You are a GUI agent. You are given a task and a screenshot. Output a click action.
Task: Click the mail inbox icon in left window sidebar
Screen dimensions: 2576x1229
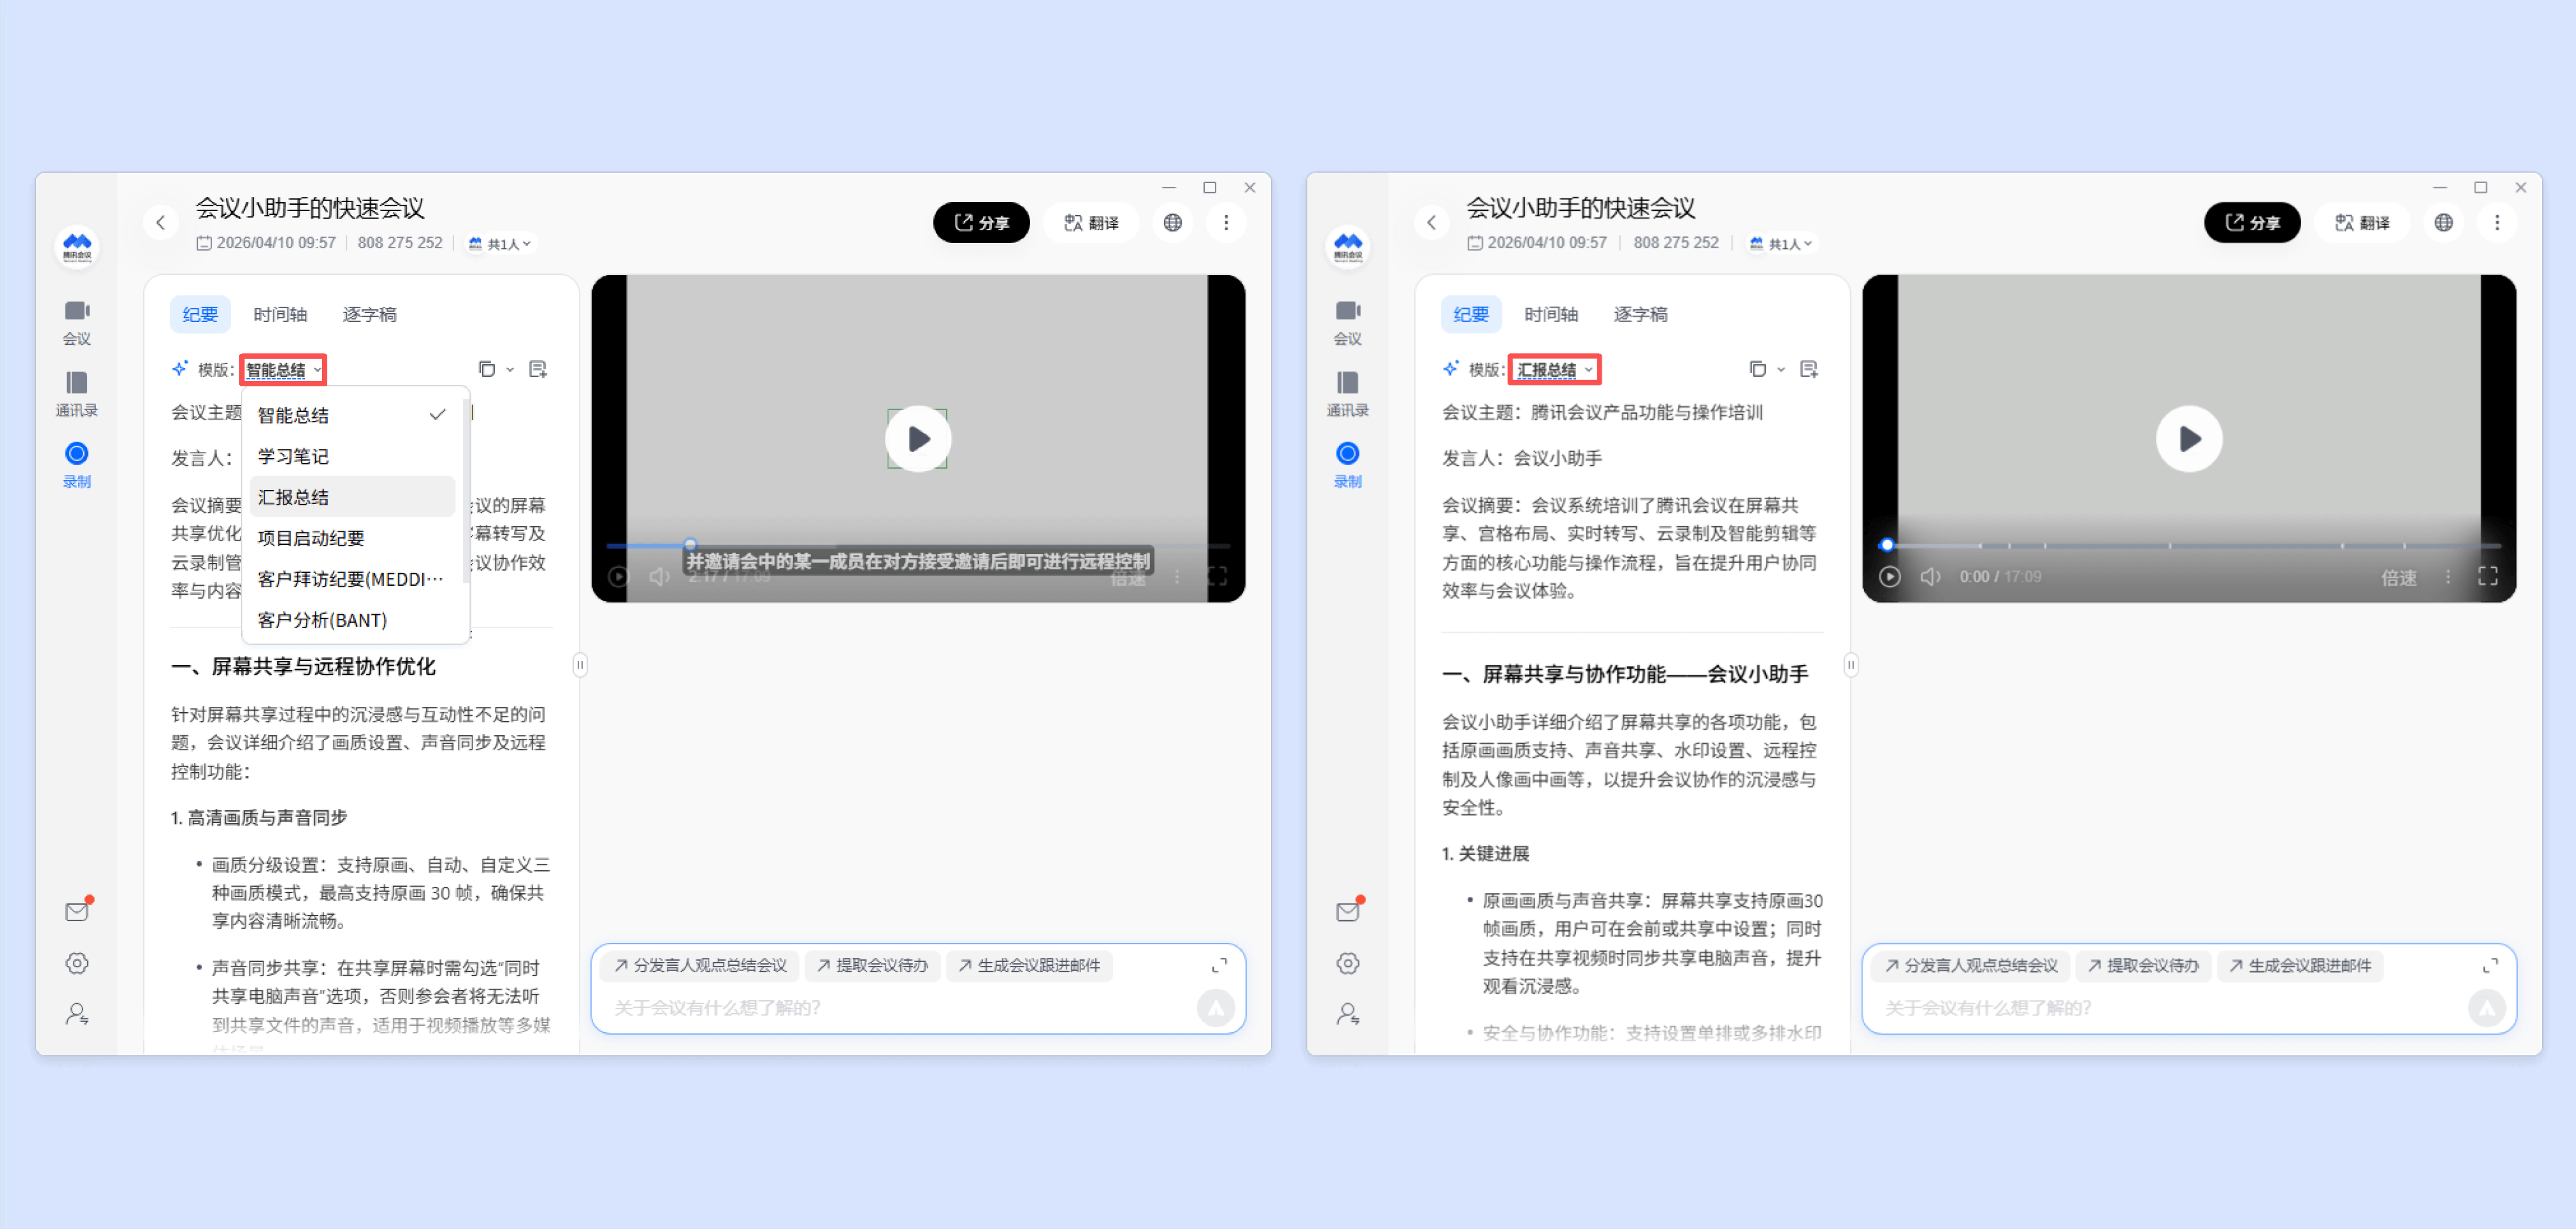pyautogui.click(x=76, y=911)
